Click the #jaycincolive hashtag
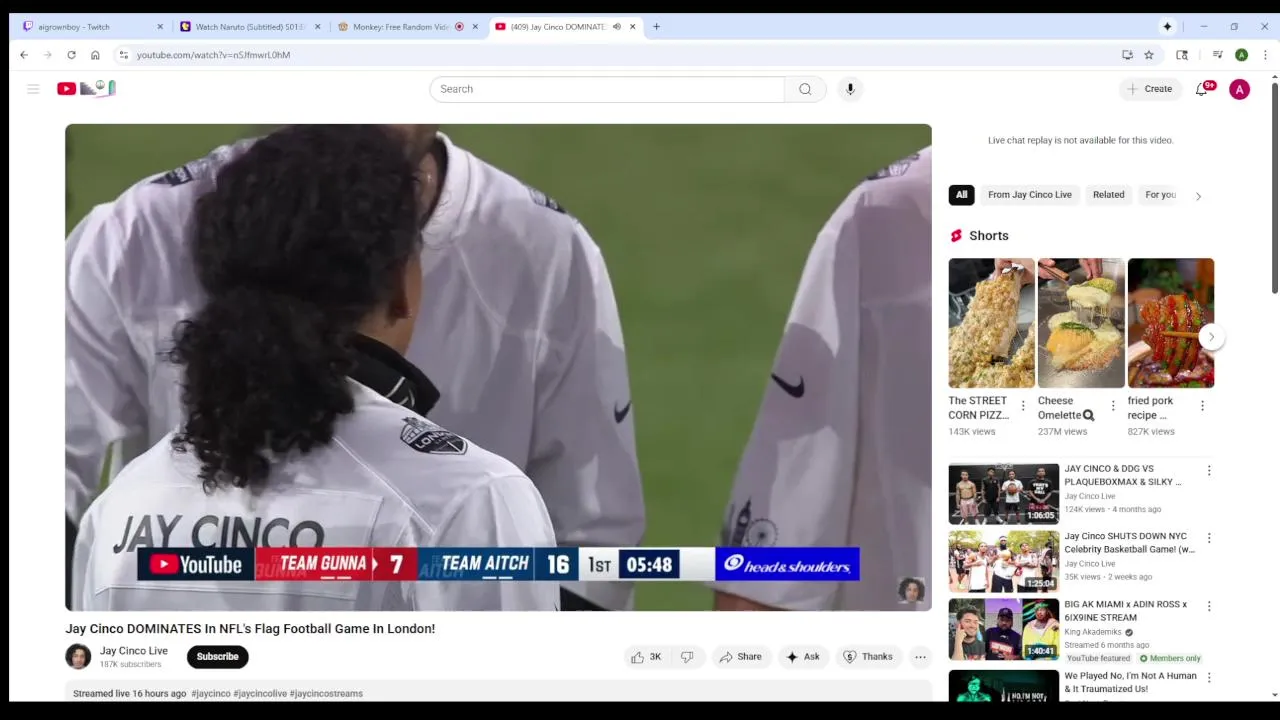Viewport: 1280px width, 720px height. [x=260, y=693]
